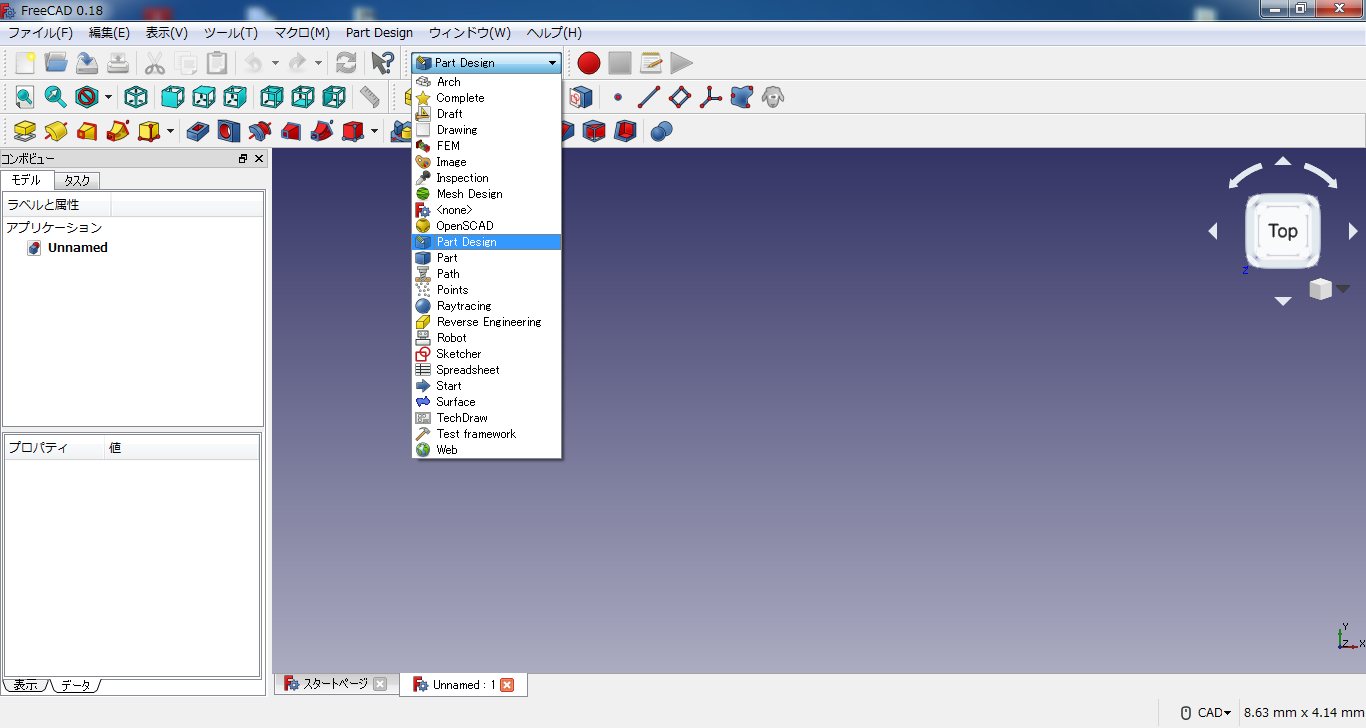
Task: Choose Mesh Design workbench
Action: pos(487,194)
